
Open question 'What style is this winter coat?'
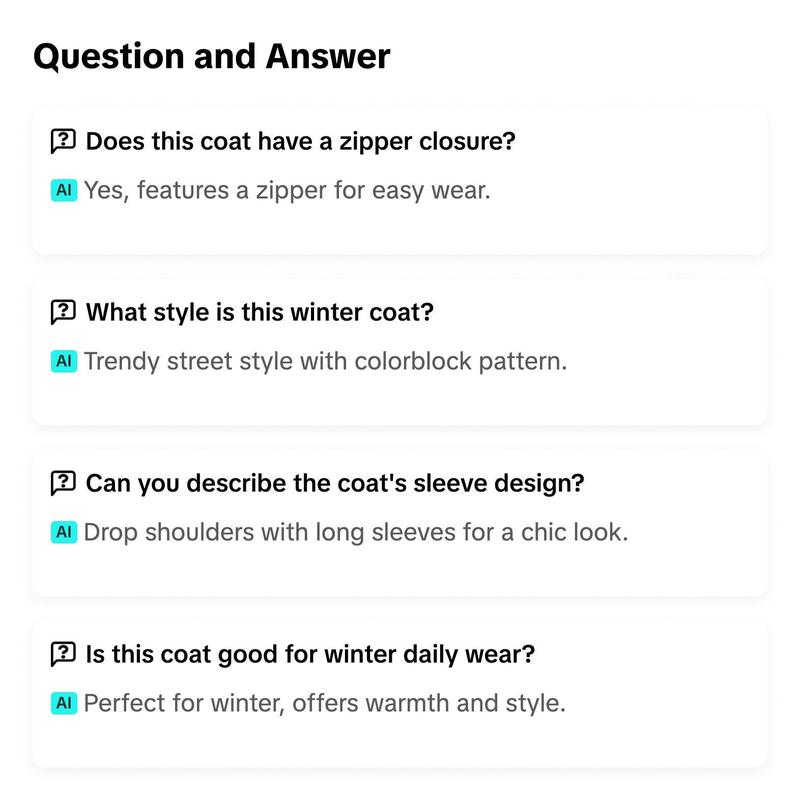tap(260, 312)
